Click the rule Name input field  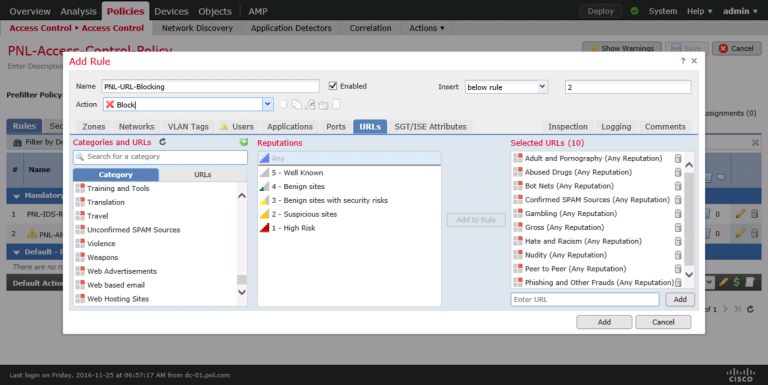point(210,86)
